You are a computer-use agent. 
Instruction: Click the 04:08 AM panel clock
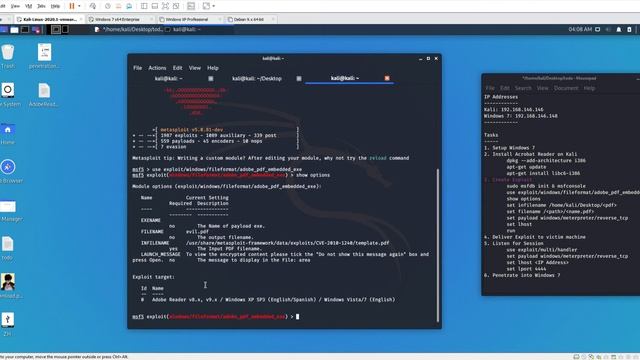[580, 29]
